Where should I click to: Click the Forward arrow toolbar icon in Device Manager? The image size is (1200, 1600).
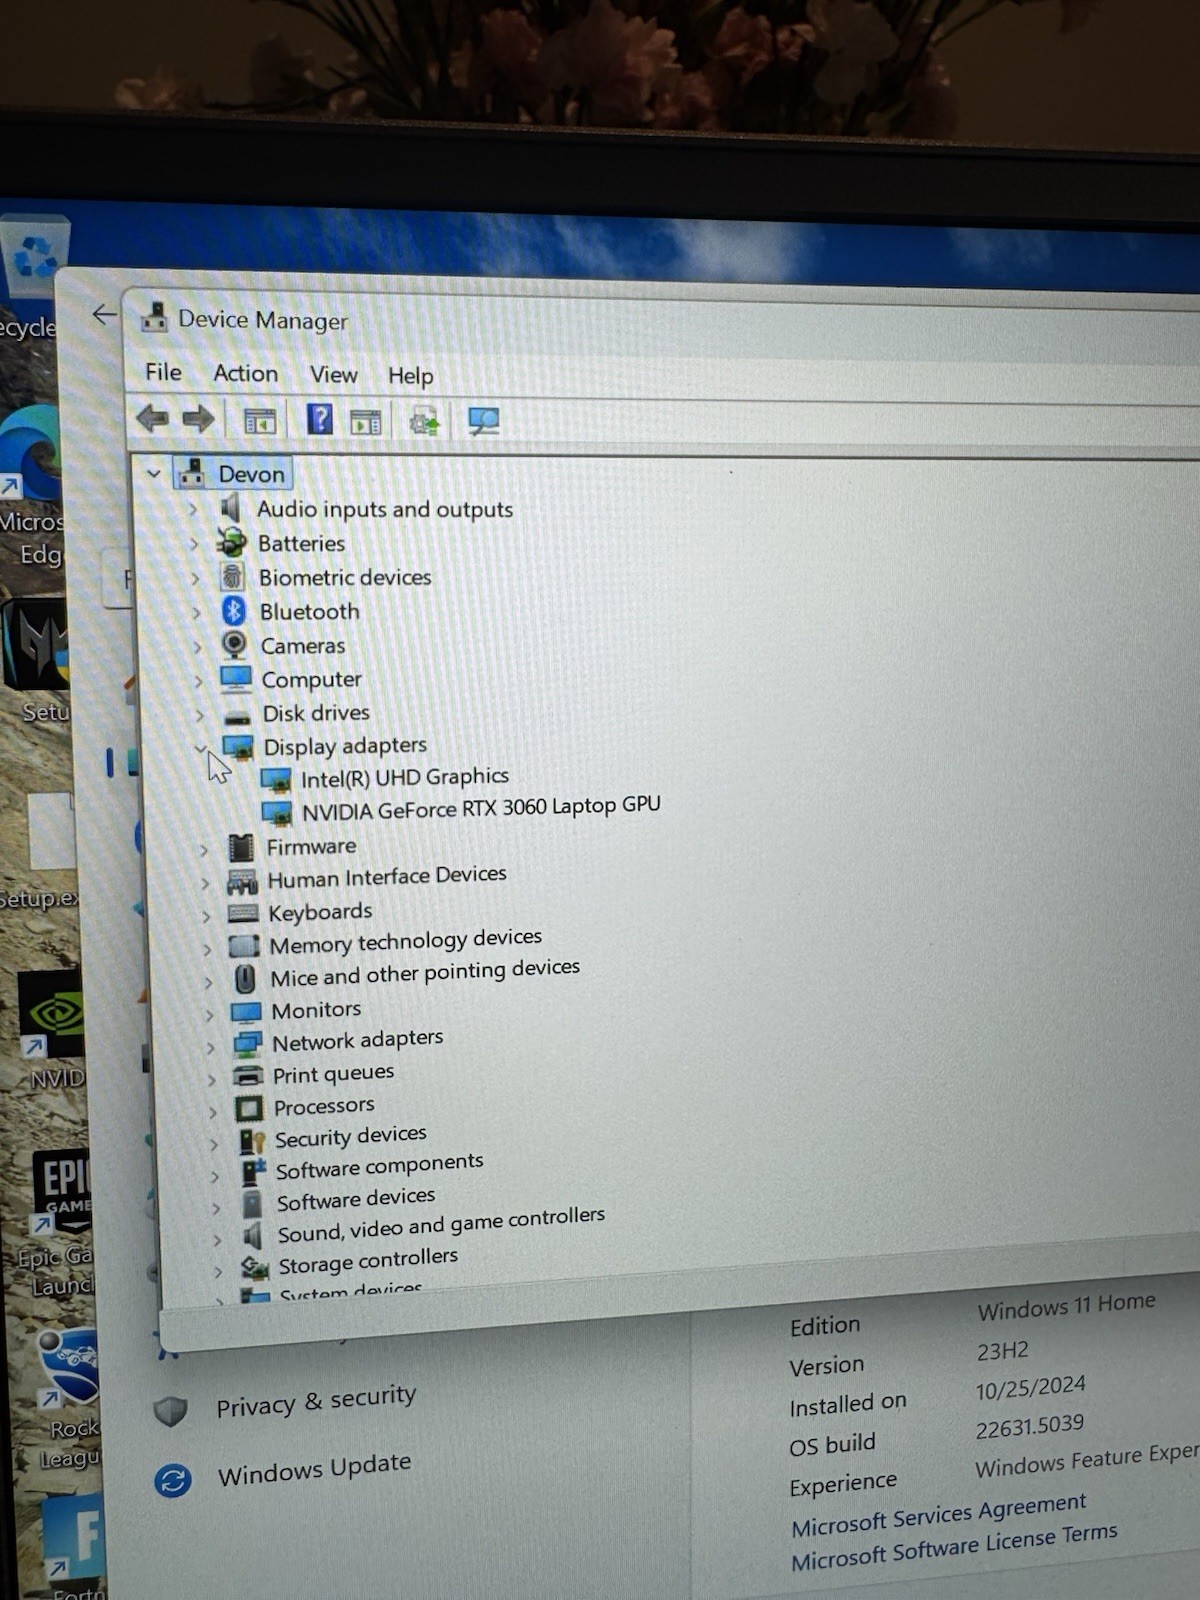coord(199,419)
